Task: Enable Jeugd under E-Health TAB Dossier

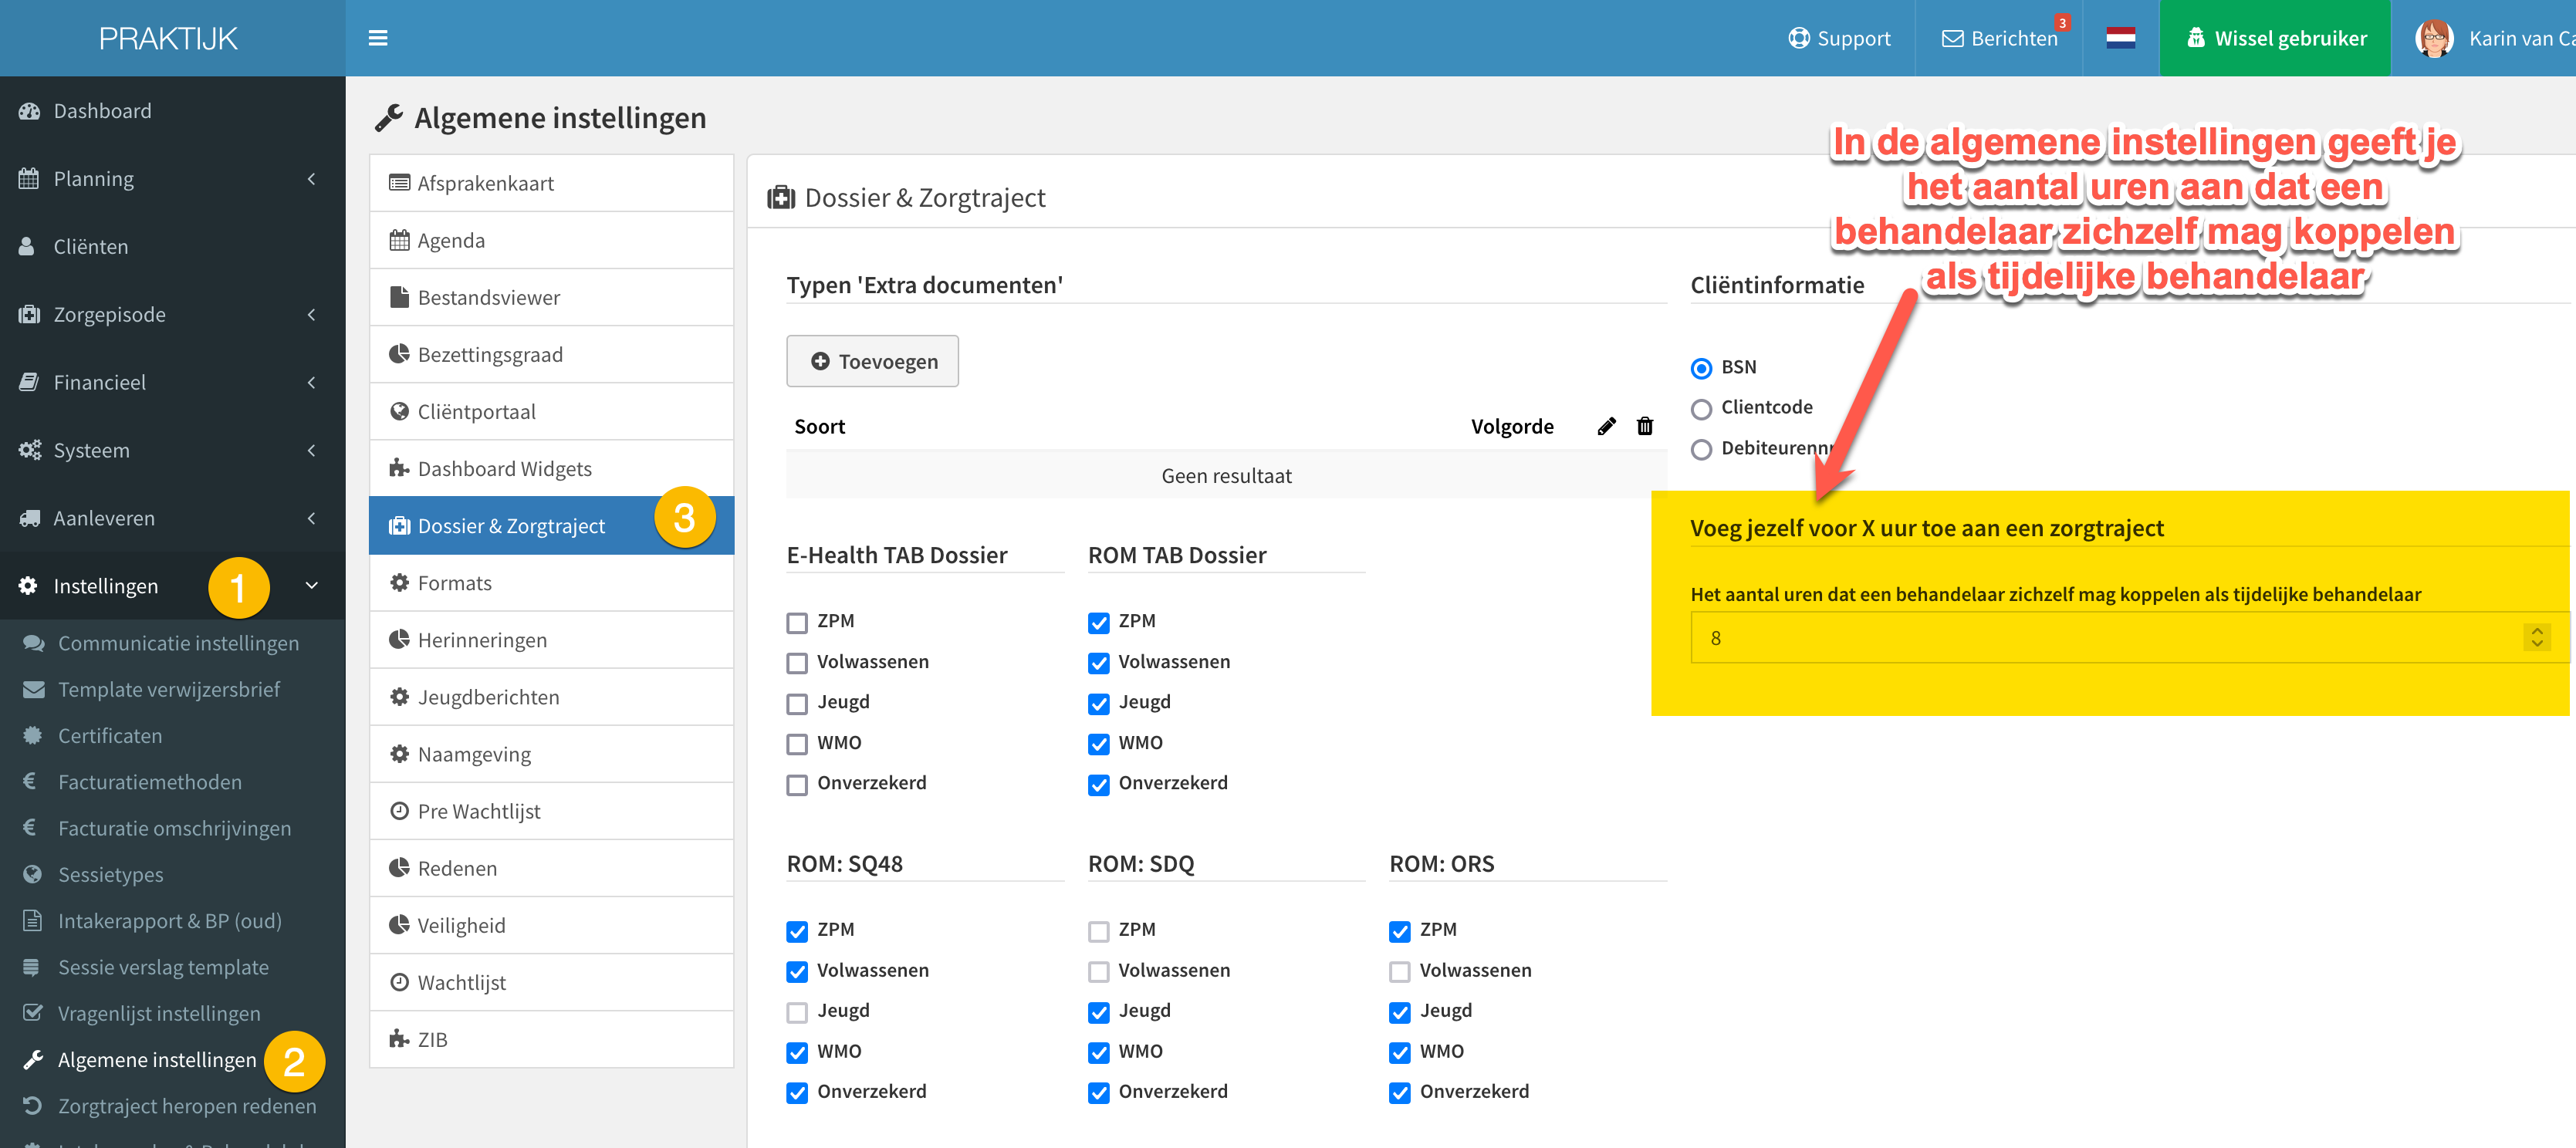Action: pos(797,704)
